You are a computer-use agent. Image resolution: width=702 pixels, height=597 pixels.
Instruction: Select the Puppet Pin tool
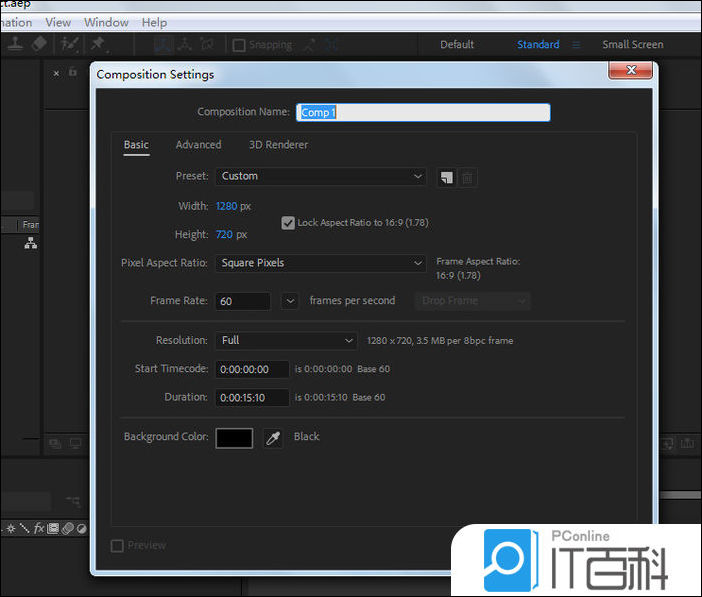pos(98,44)
